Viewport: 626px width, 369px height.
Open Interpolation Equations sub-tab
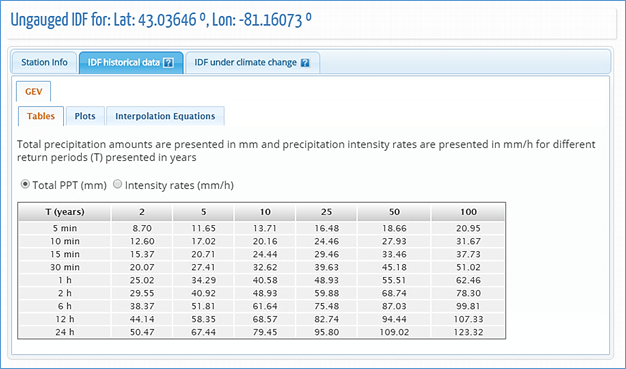pos(165,116)
